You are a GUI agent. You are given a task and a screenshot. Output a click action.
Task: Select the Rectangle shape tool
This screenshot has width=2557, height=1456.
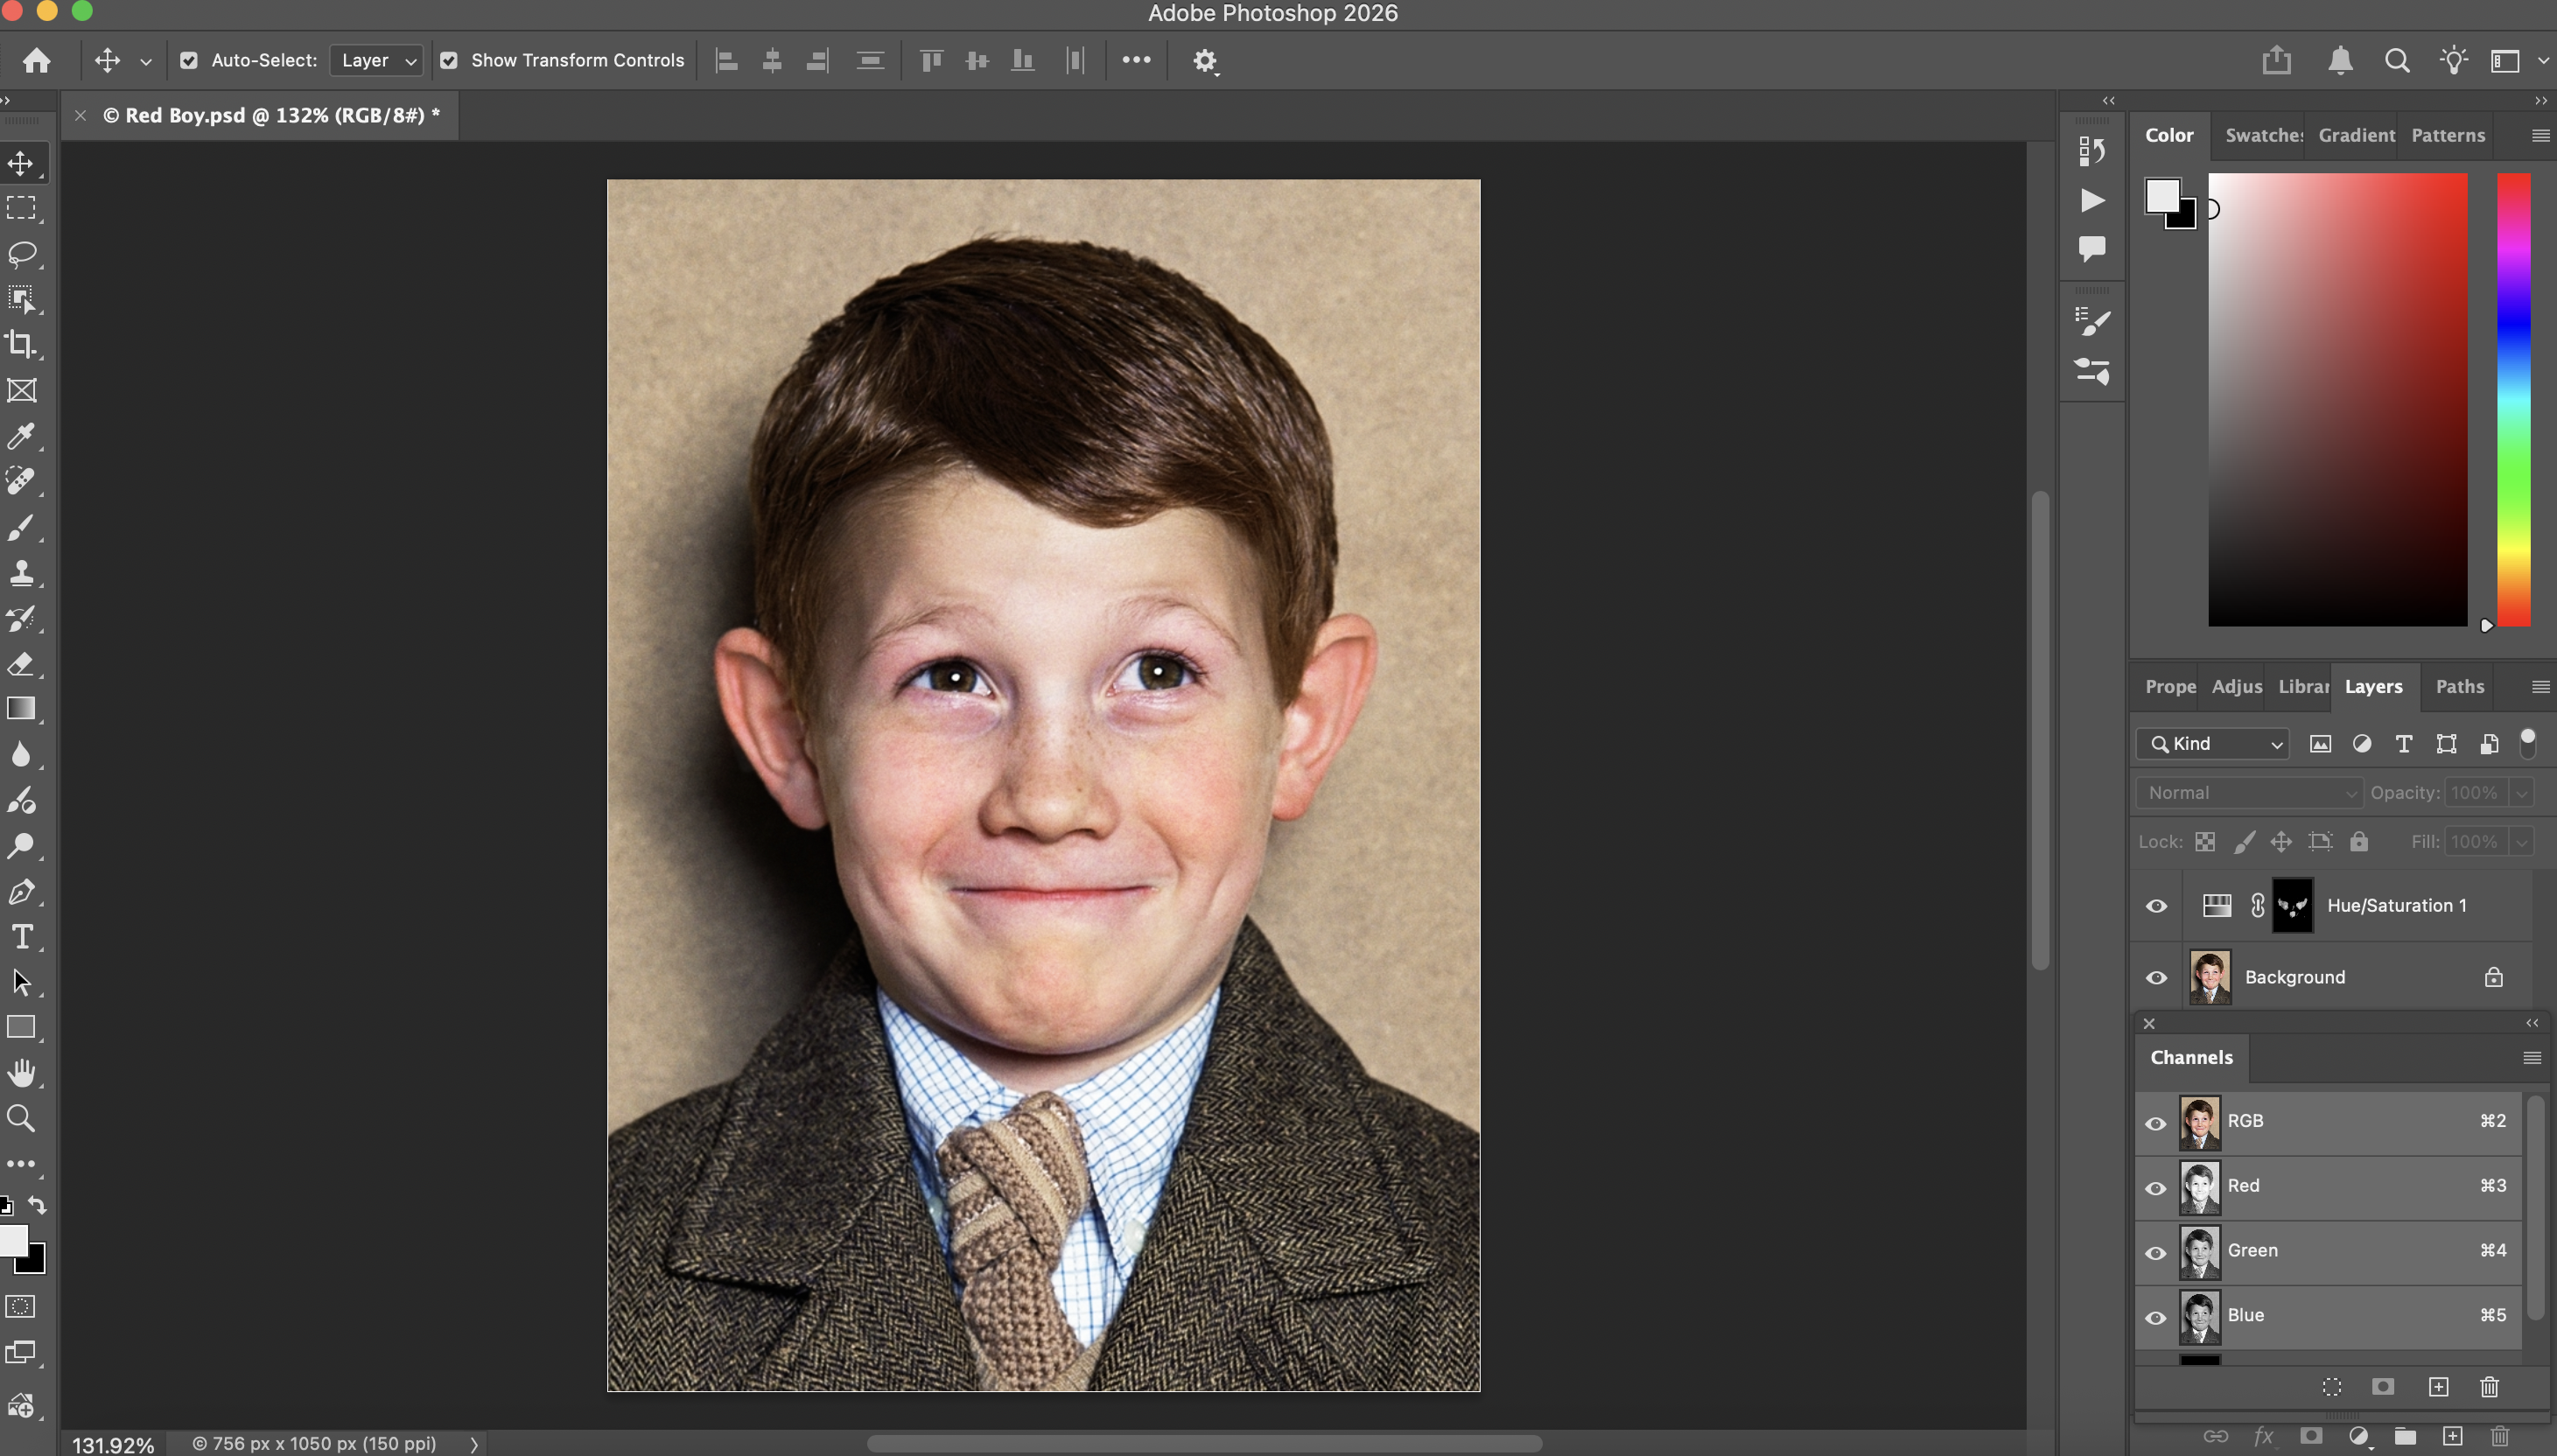[x=22, y=1028]
